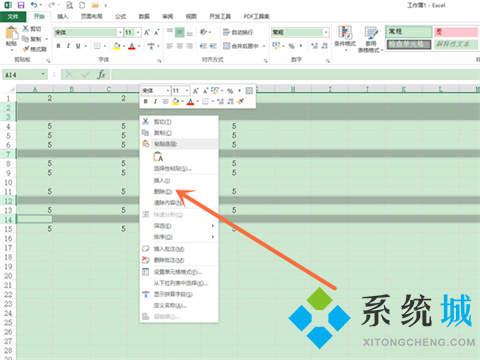This screenshot has width=480, height=360.
Task: Click the New blank document icon
Action: click(x=82, y=5)
